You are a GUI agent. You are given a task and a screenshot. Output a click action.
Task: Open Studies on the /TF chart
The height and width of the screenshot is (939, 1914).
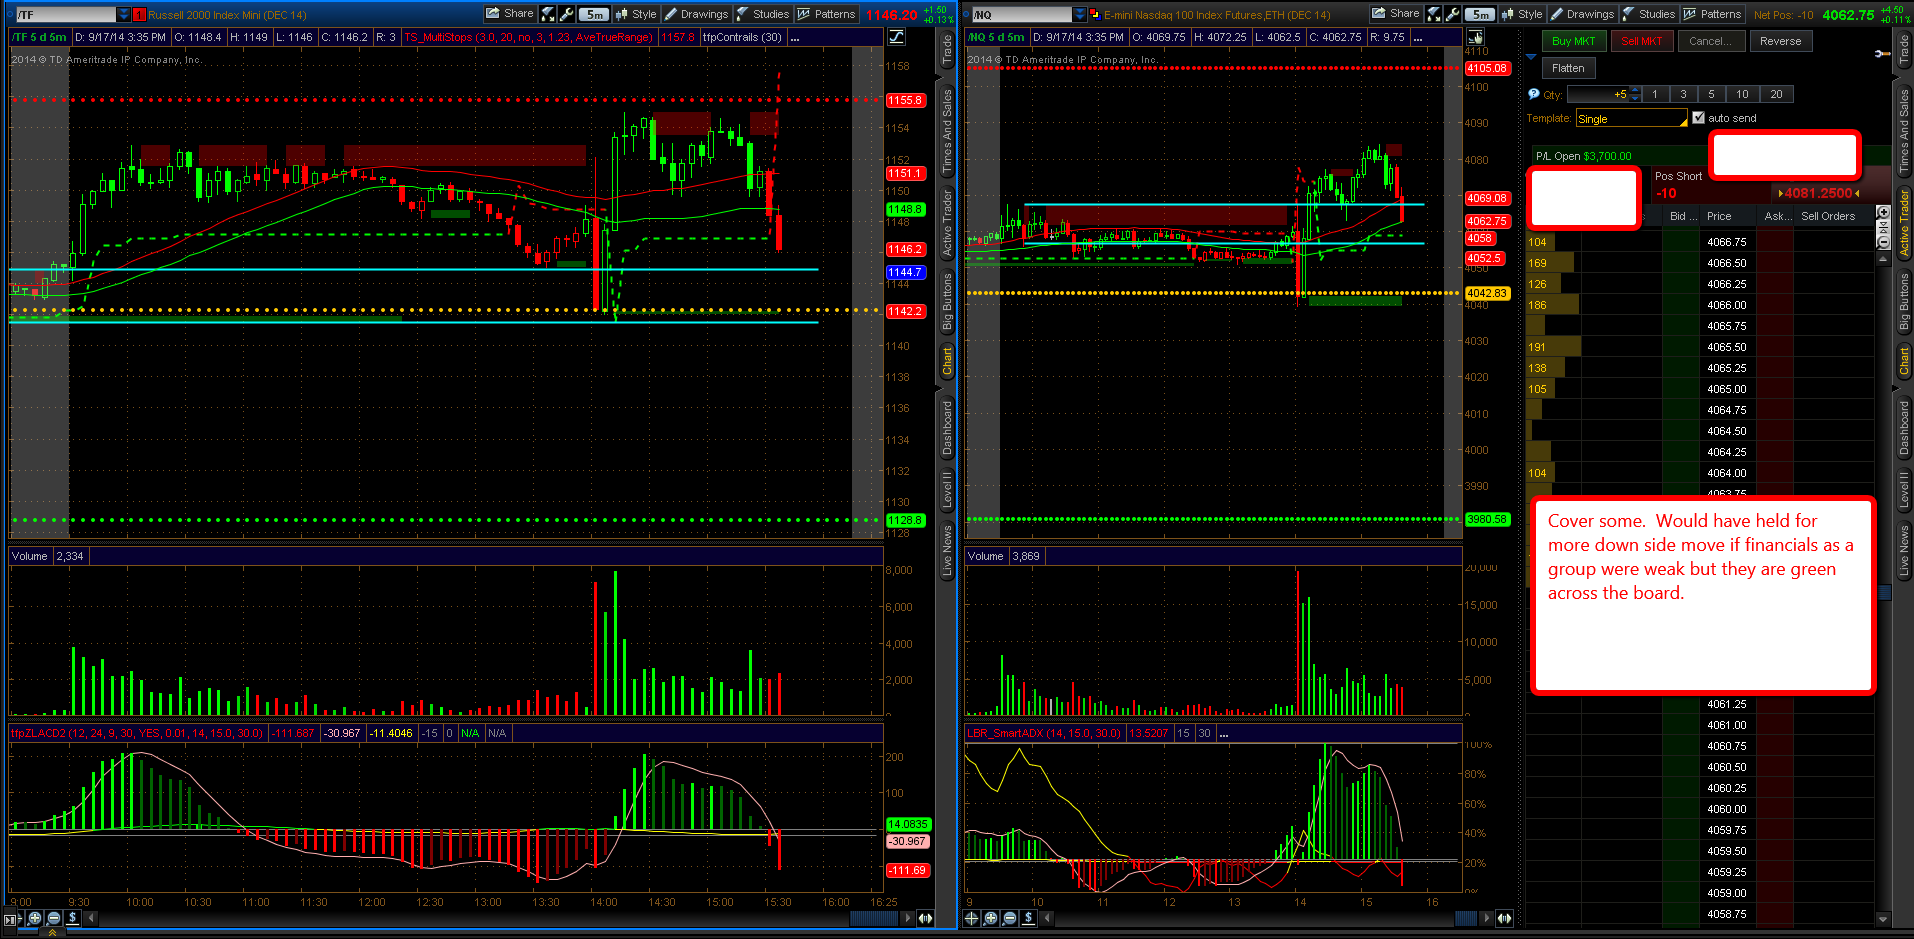(762, 14)
